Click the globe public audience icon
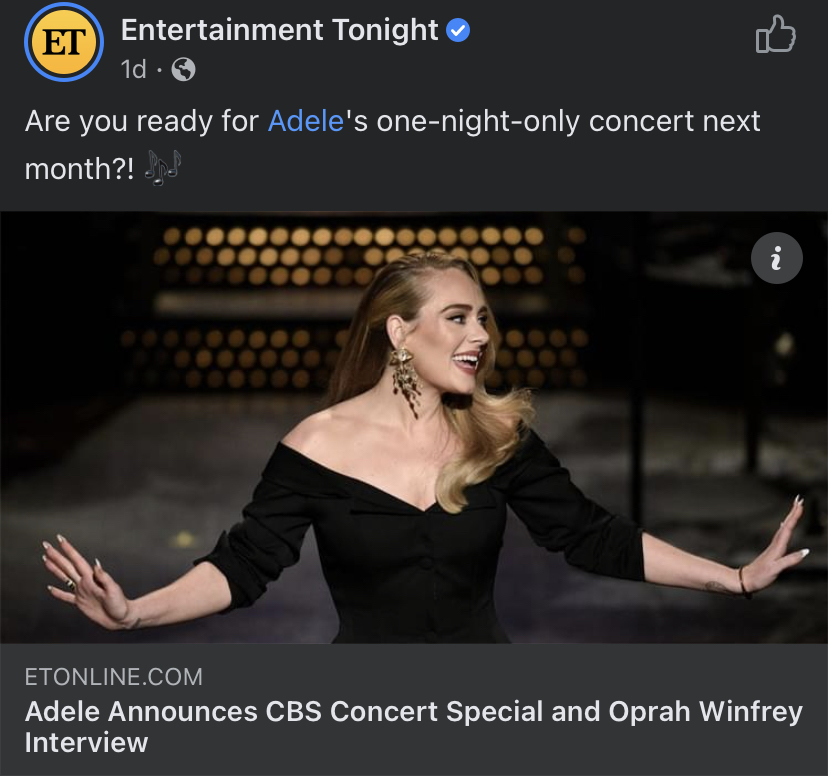This screenshot has width=828, height=776. [x=183, y=69]
